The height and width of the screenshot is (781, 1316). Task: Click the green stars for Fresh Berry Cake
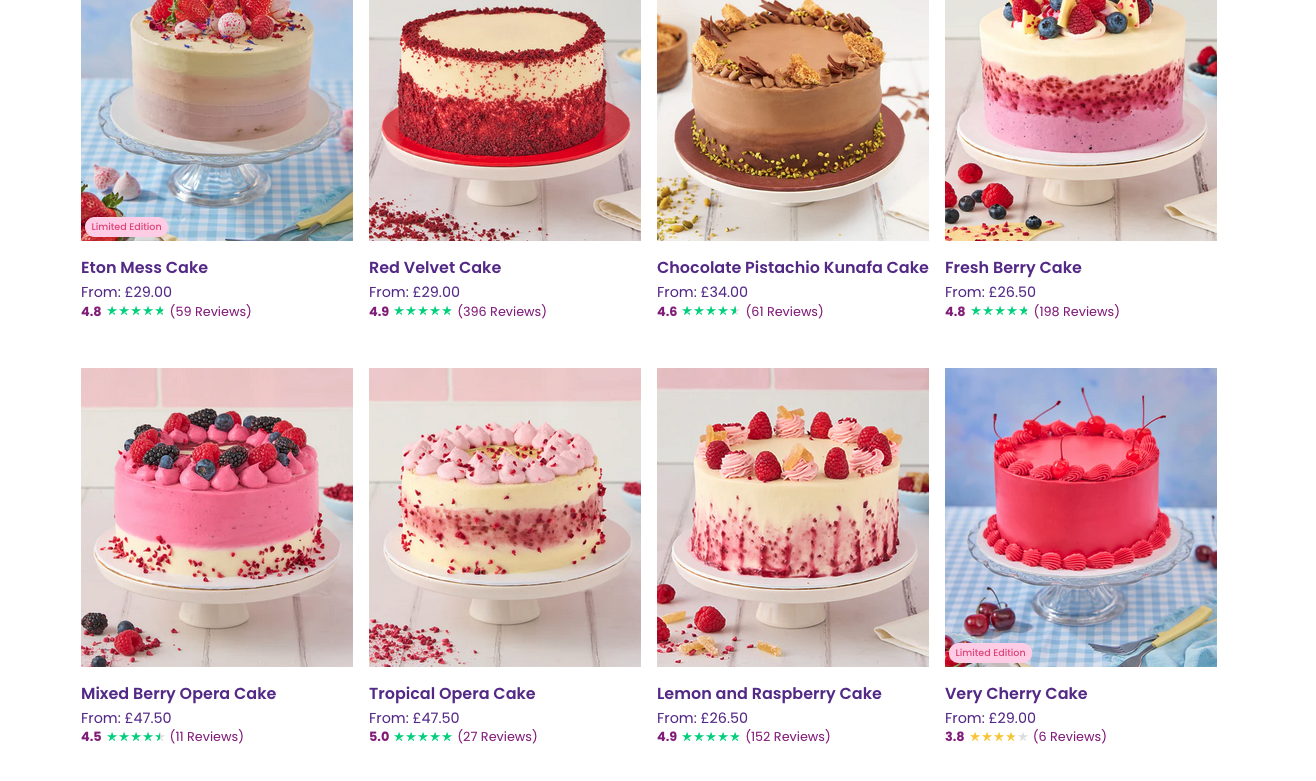click(x=999, y=312)
